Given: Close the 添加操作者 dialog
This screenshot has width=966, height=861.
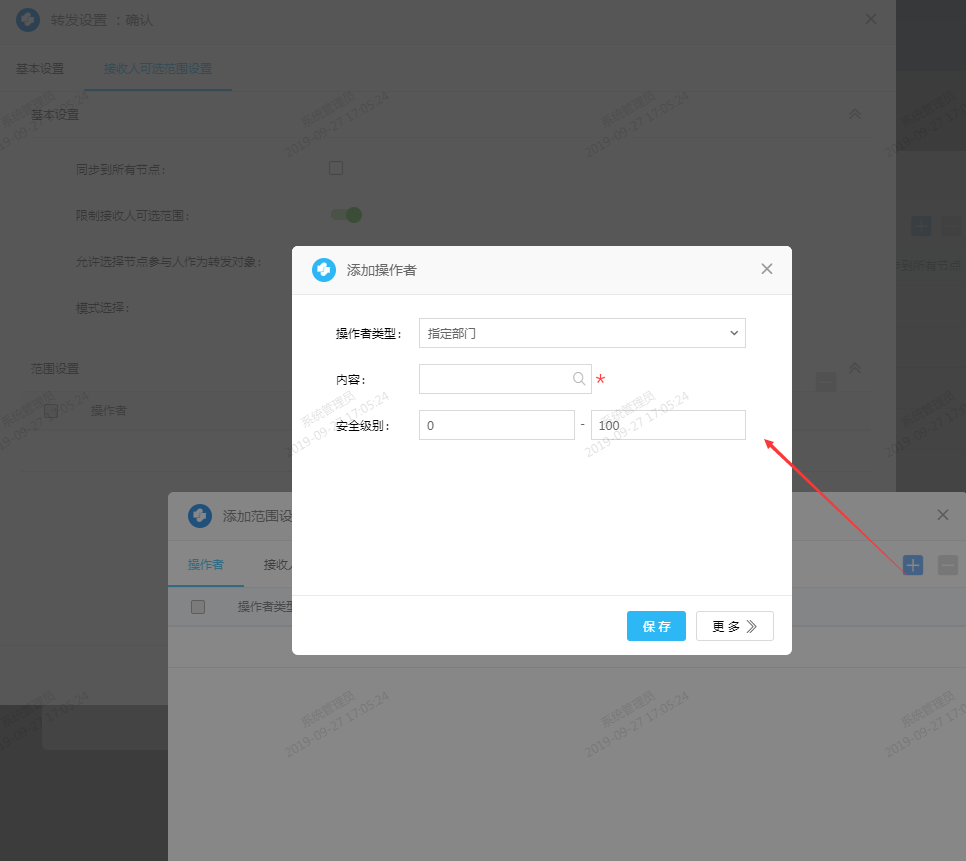Looking at the screenshot, I should 767,269.
